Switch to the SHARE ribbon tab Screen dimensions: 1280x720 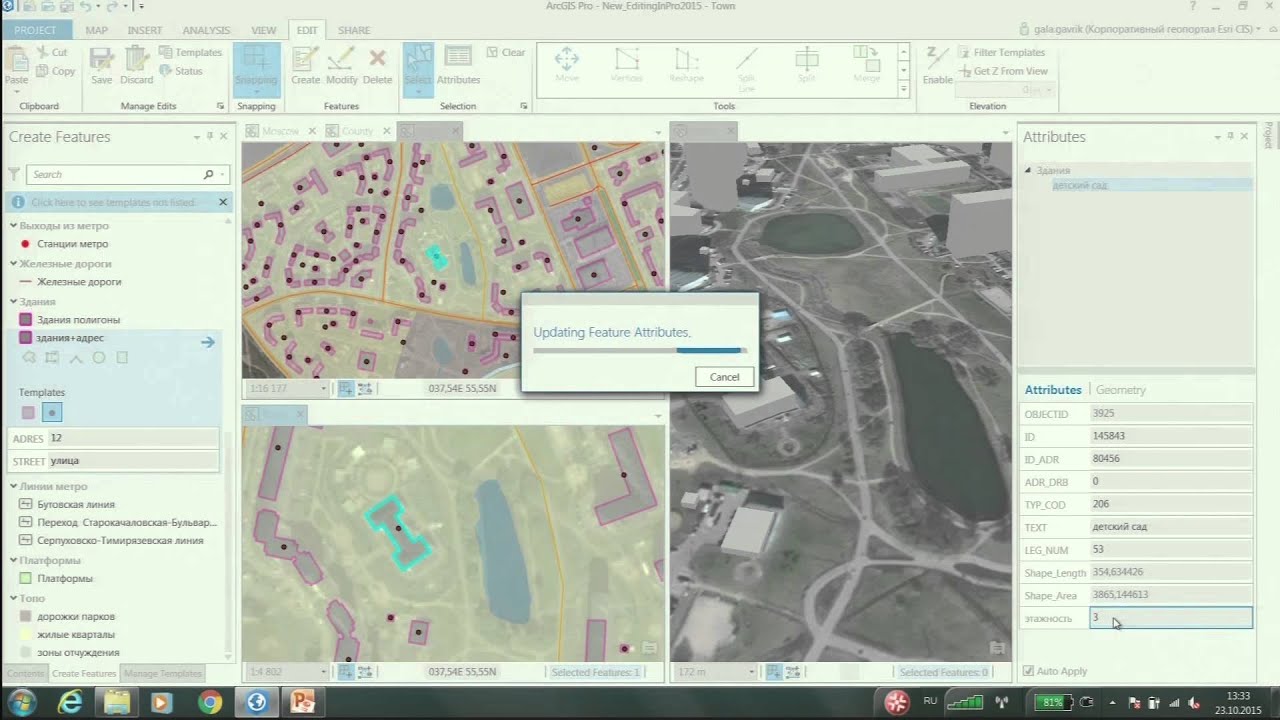354,30
